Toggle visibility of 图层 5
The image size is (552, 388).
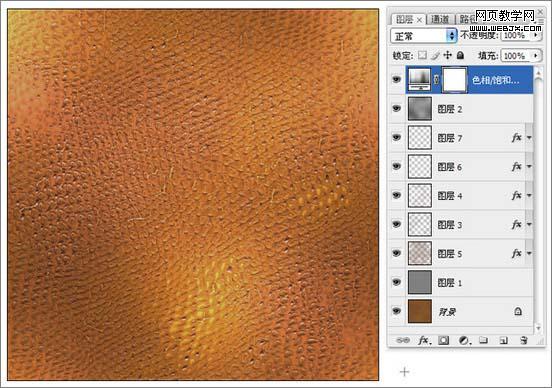[x=397, y=253]
